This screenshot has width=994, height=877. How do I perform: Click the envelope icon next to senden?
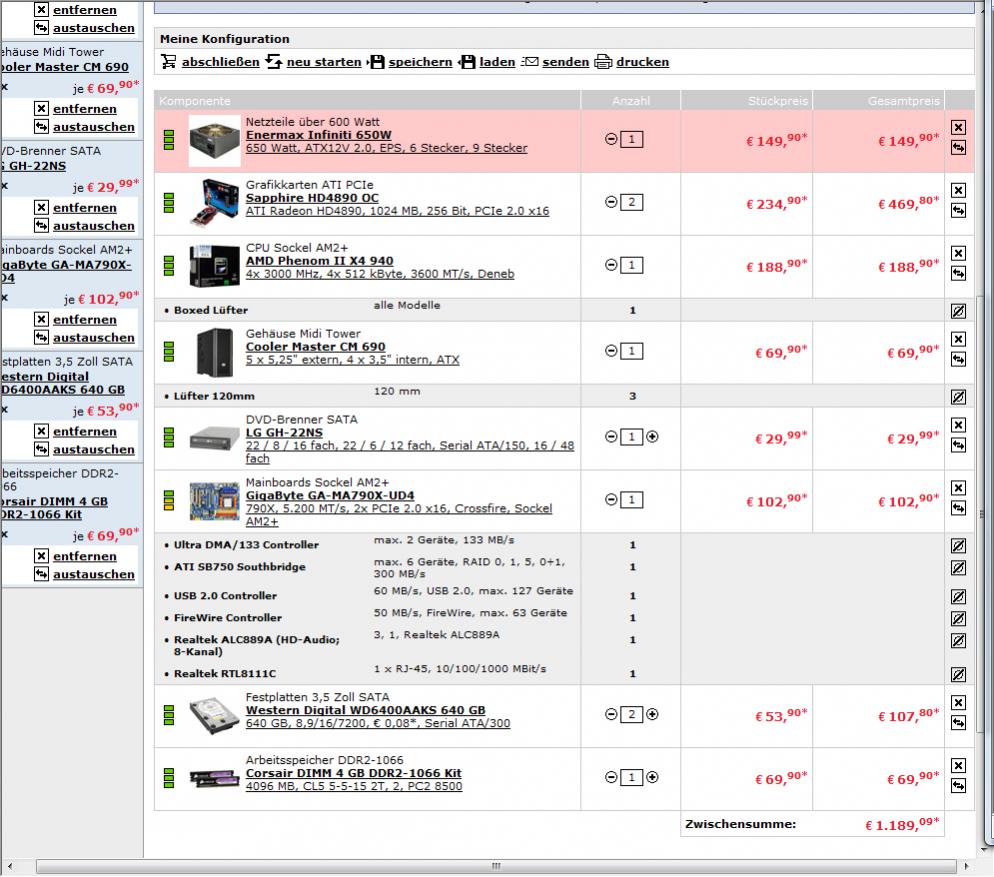pyautogui.click(x=530, y=62)
